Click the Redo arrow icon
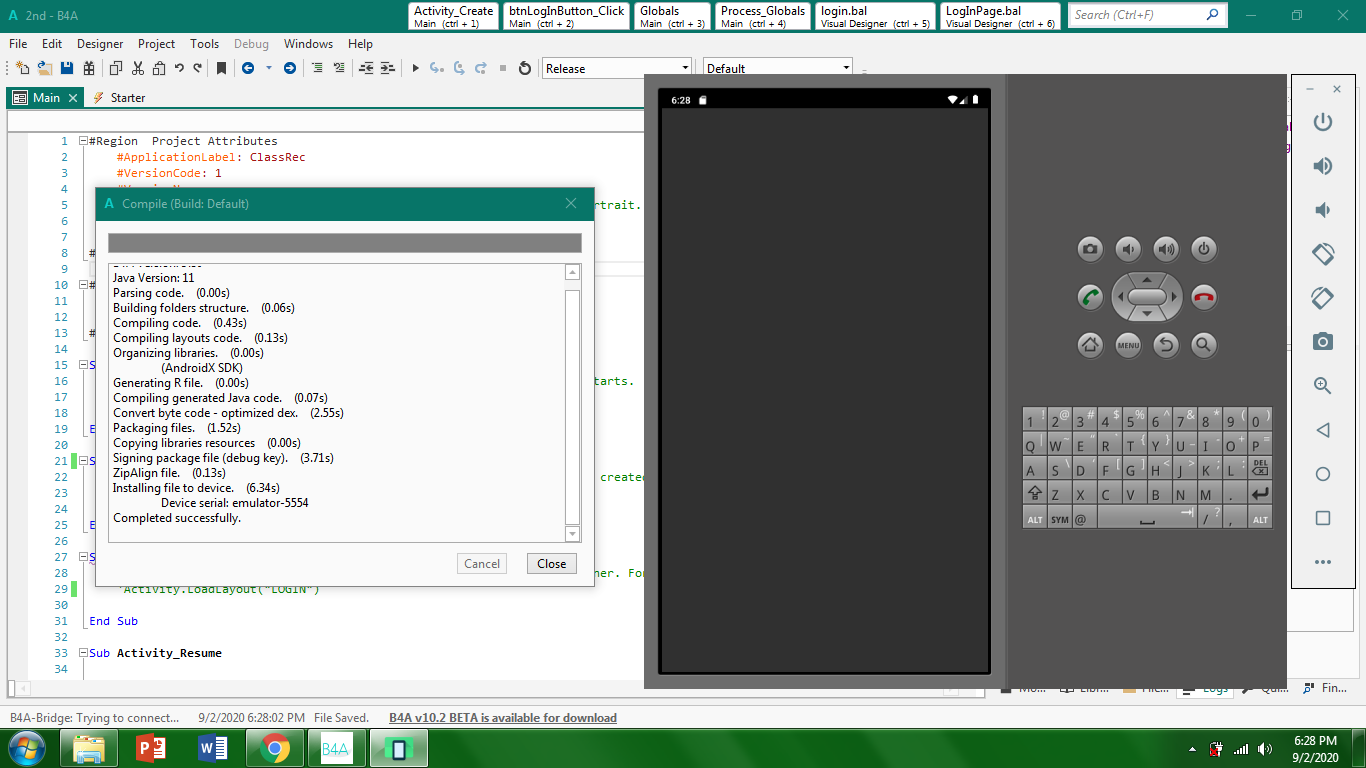The image size is (1366, 768). (x=197, y=68)
